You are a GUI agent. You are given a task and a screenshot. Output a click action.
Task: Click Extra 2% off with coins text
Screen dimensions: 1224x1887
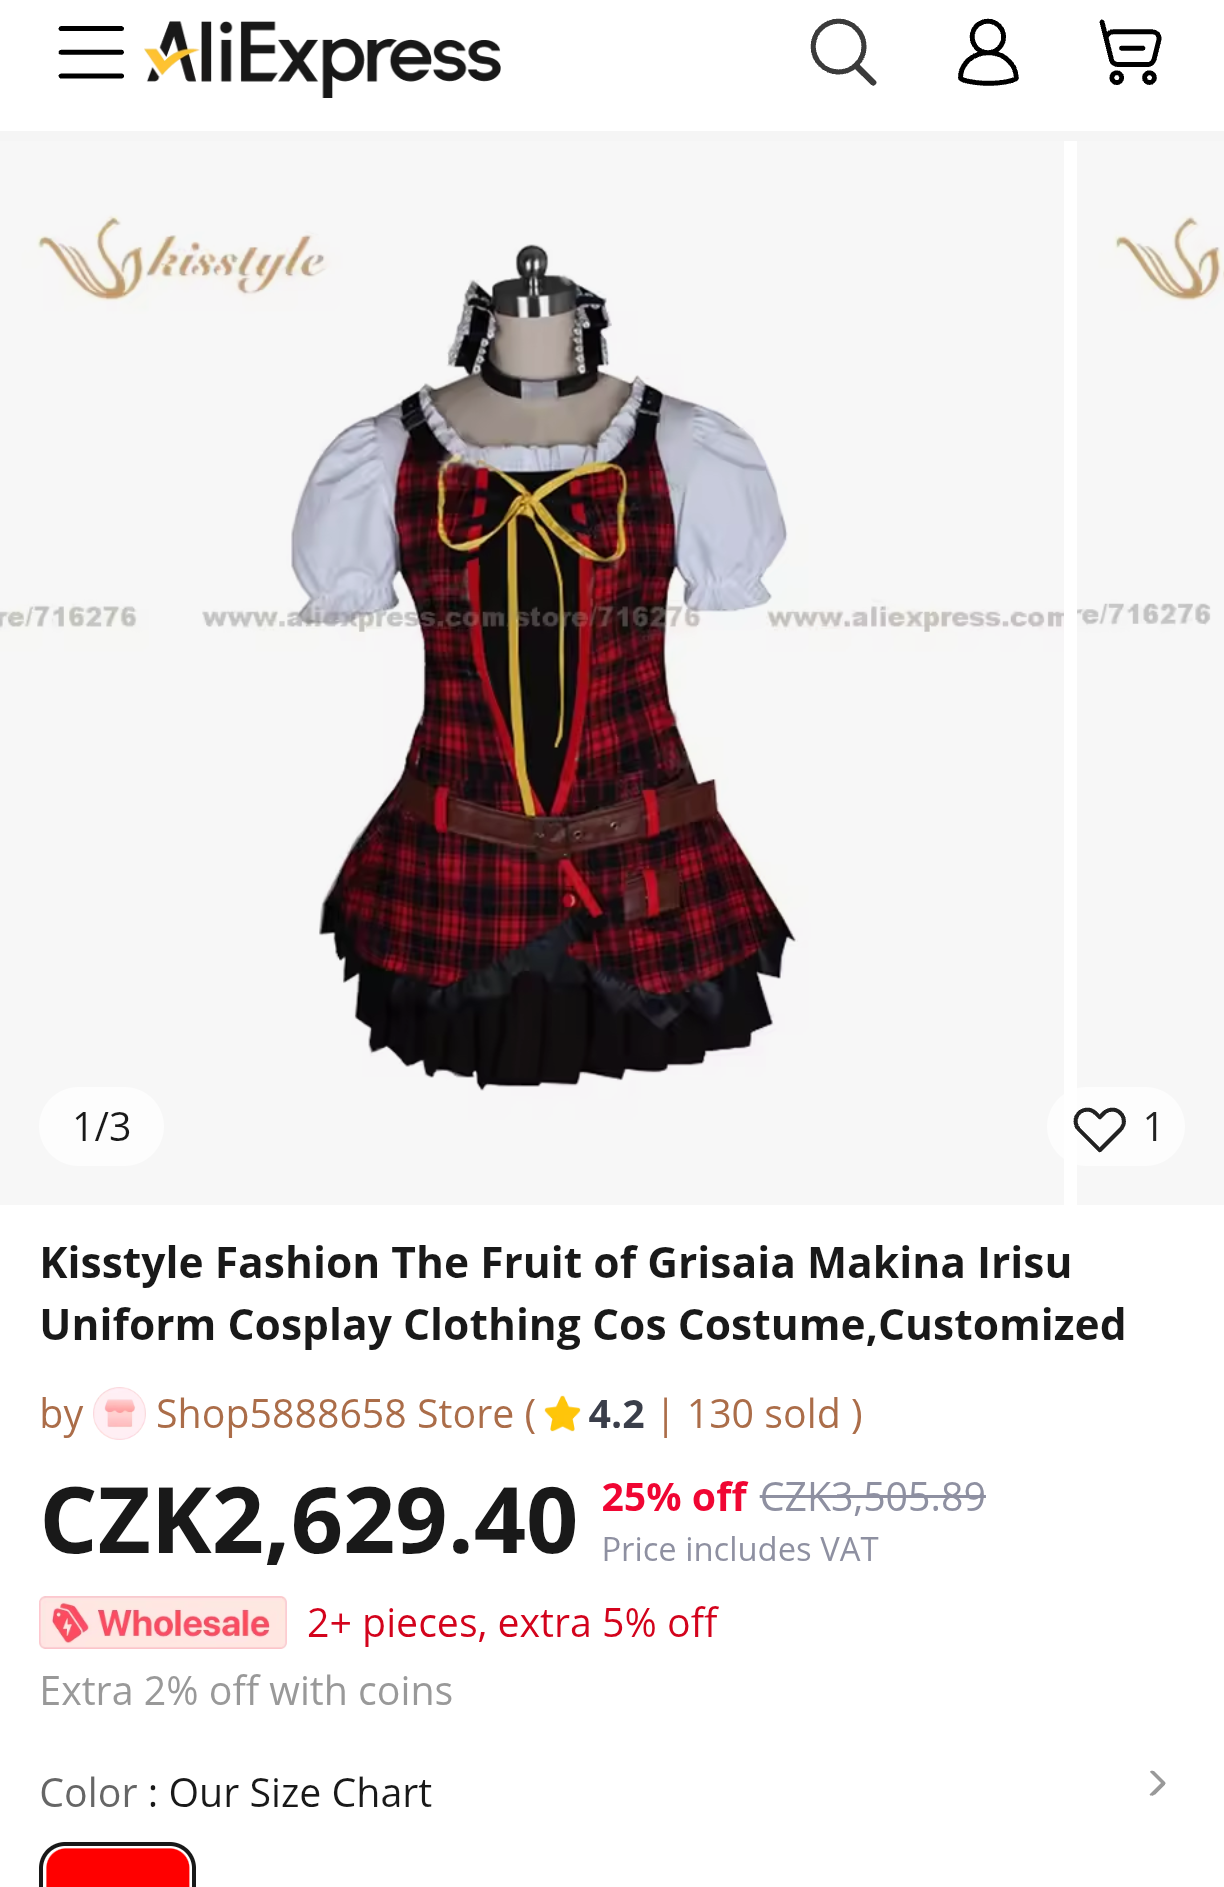(x=246, y=1691)
